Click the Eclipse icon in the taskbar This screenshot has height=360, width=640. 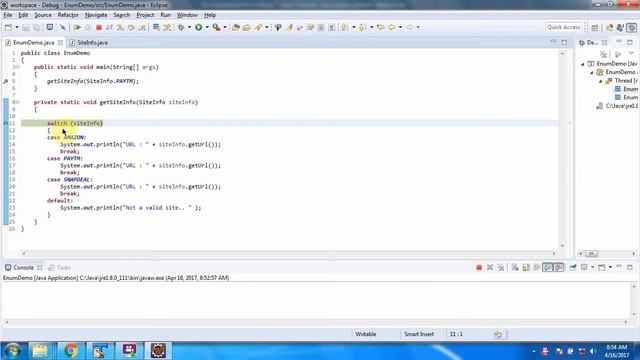coord(158,351)
